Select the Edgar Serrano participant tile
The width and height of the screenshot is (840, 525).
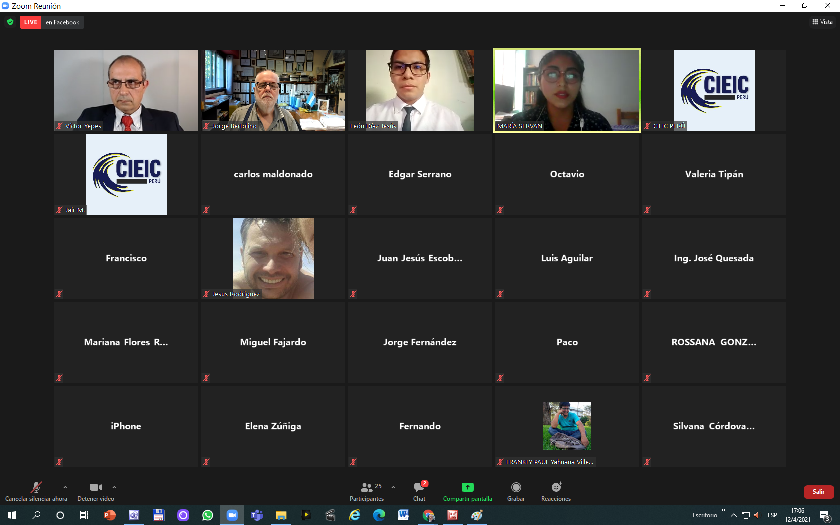(x=420, y=174)
